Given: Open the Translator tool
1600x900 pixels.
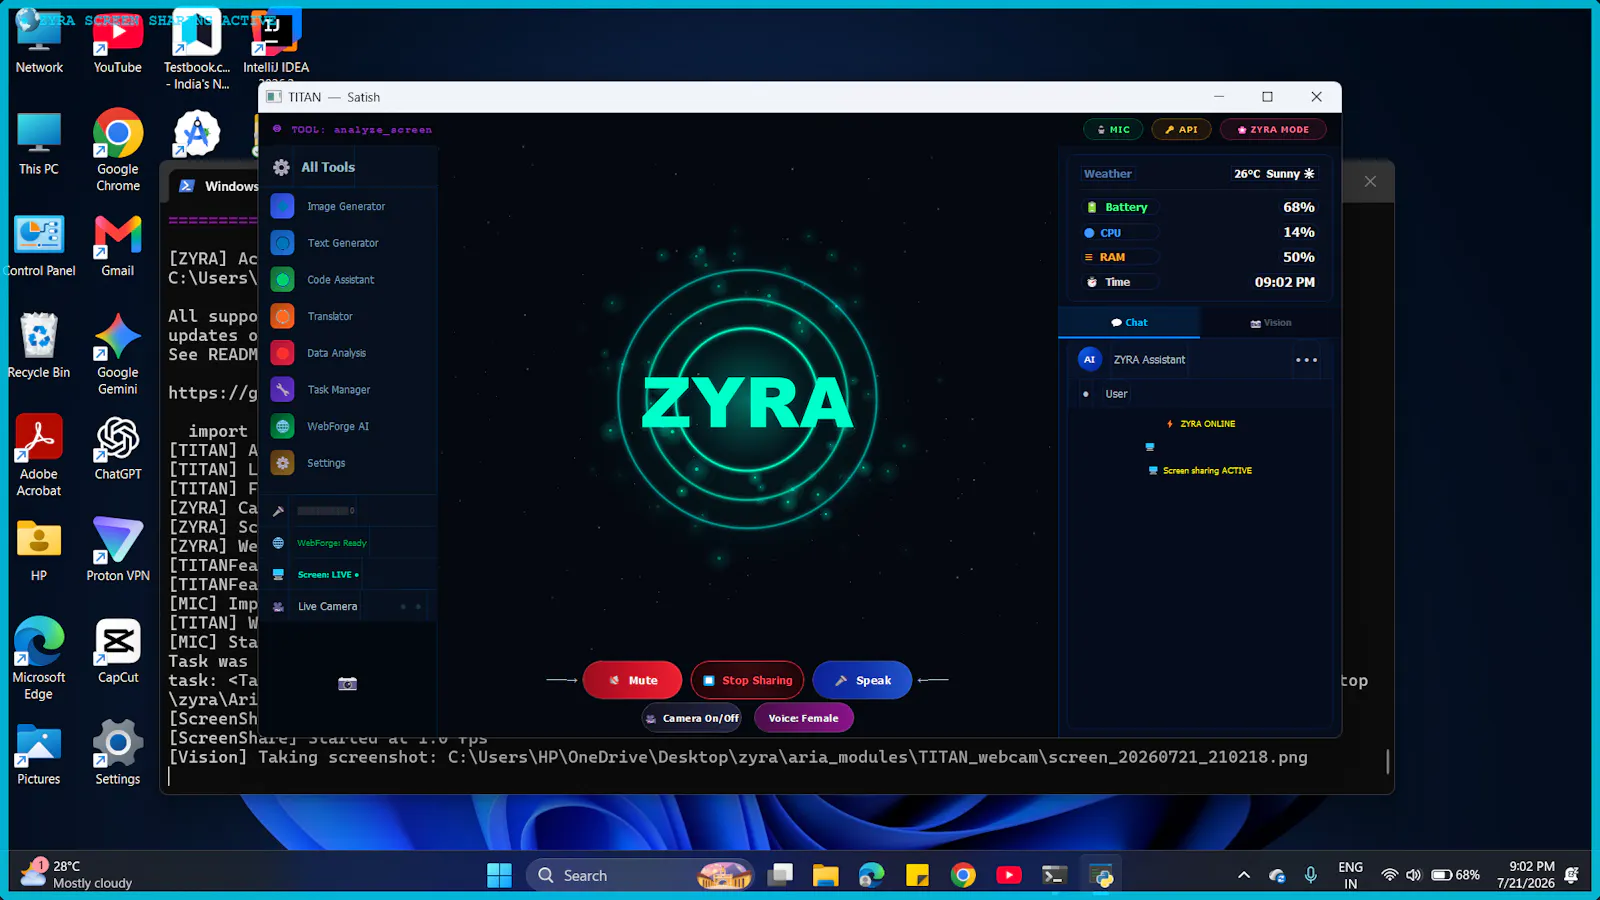Looking at the screenshot, I should 346,316.
